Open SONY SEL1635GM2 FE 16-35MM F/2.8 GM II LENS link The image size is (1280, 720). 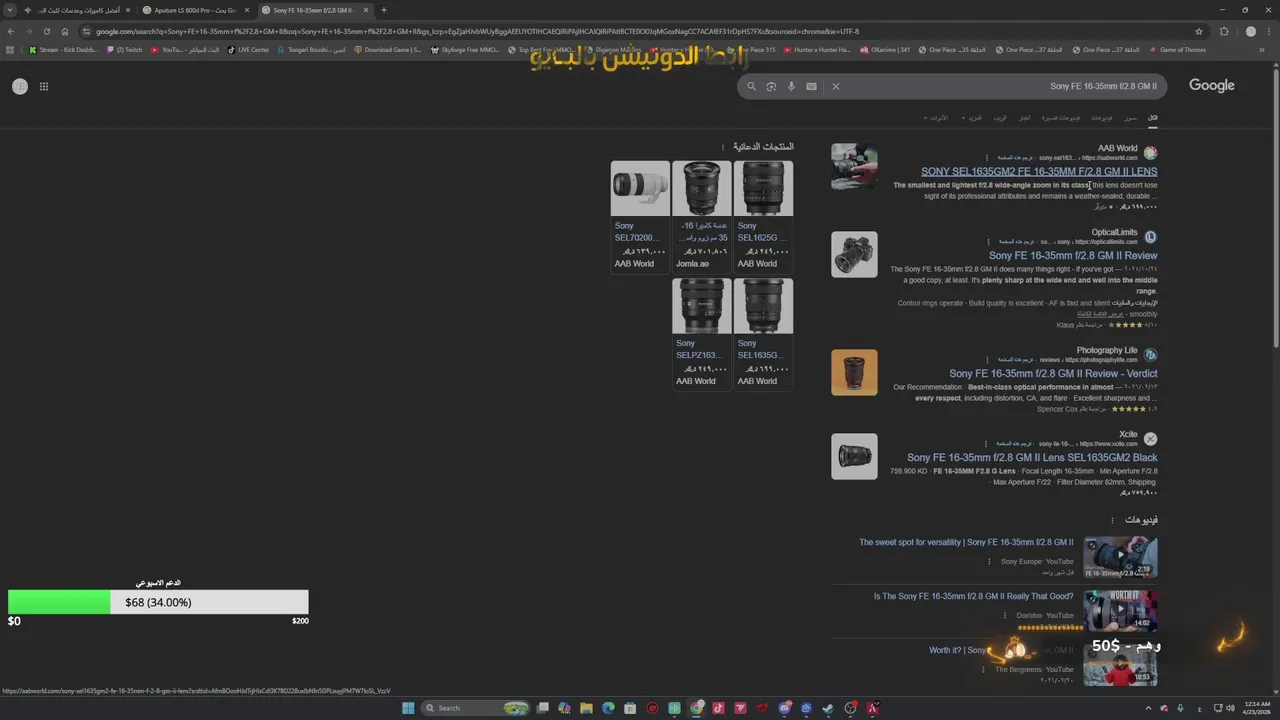[x=1039, y=171]
